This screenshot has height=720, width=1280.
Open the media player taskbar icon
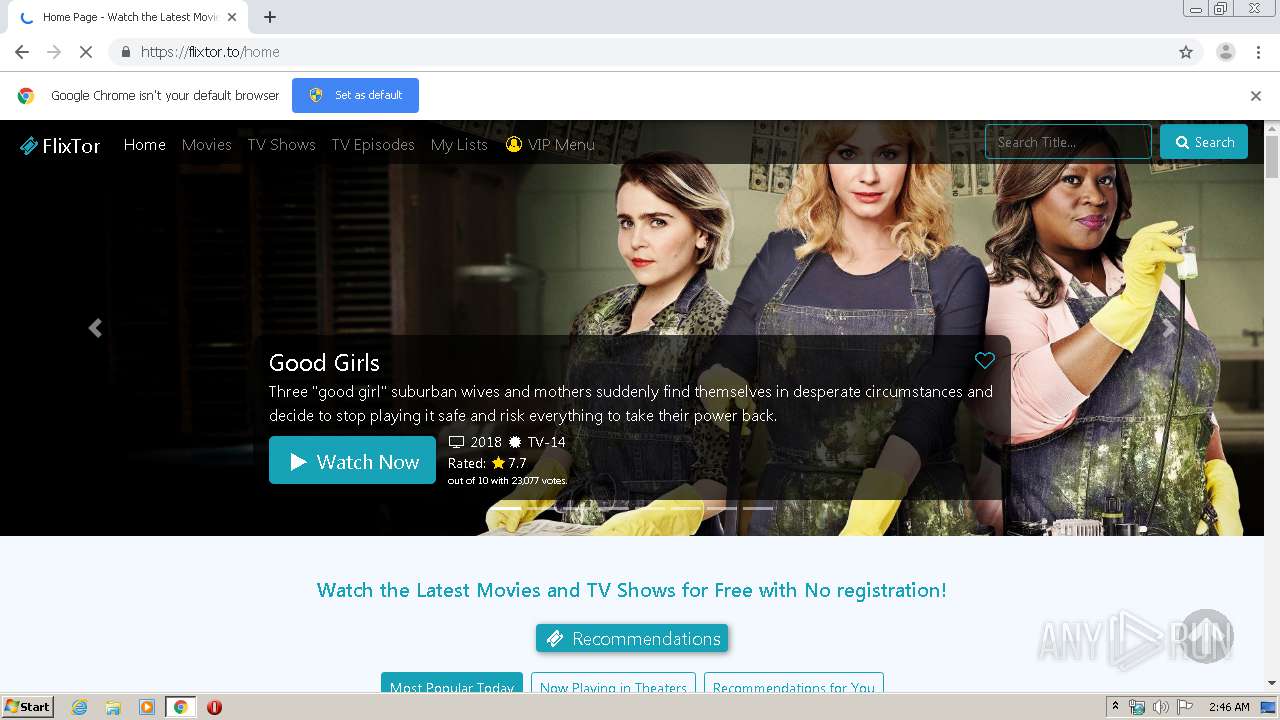[147, 707]
